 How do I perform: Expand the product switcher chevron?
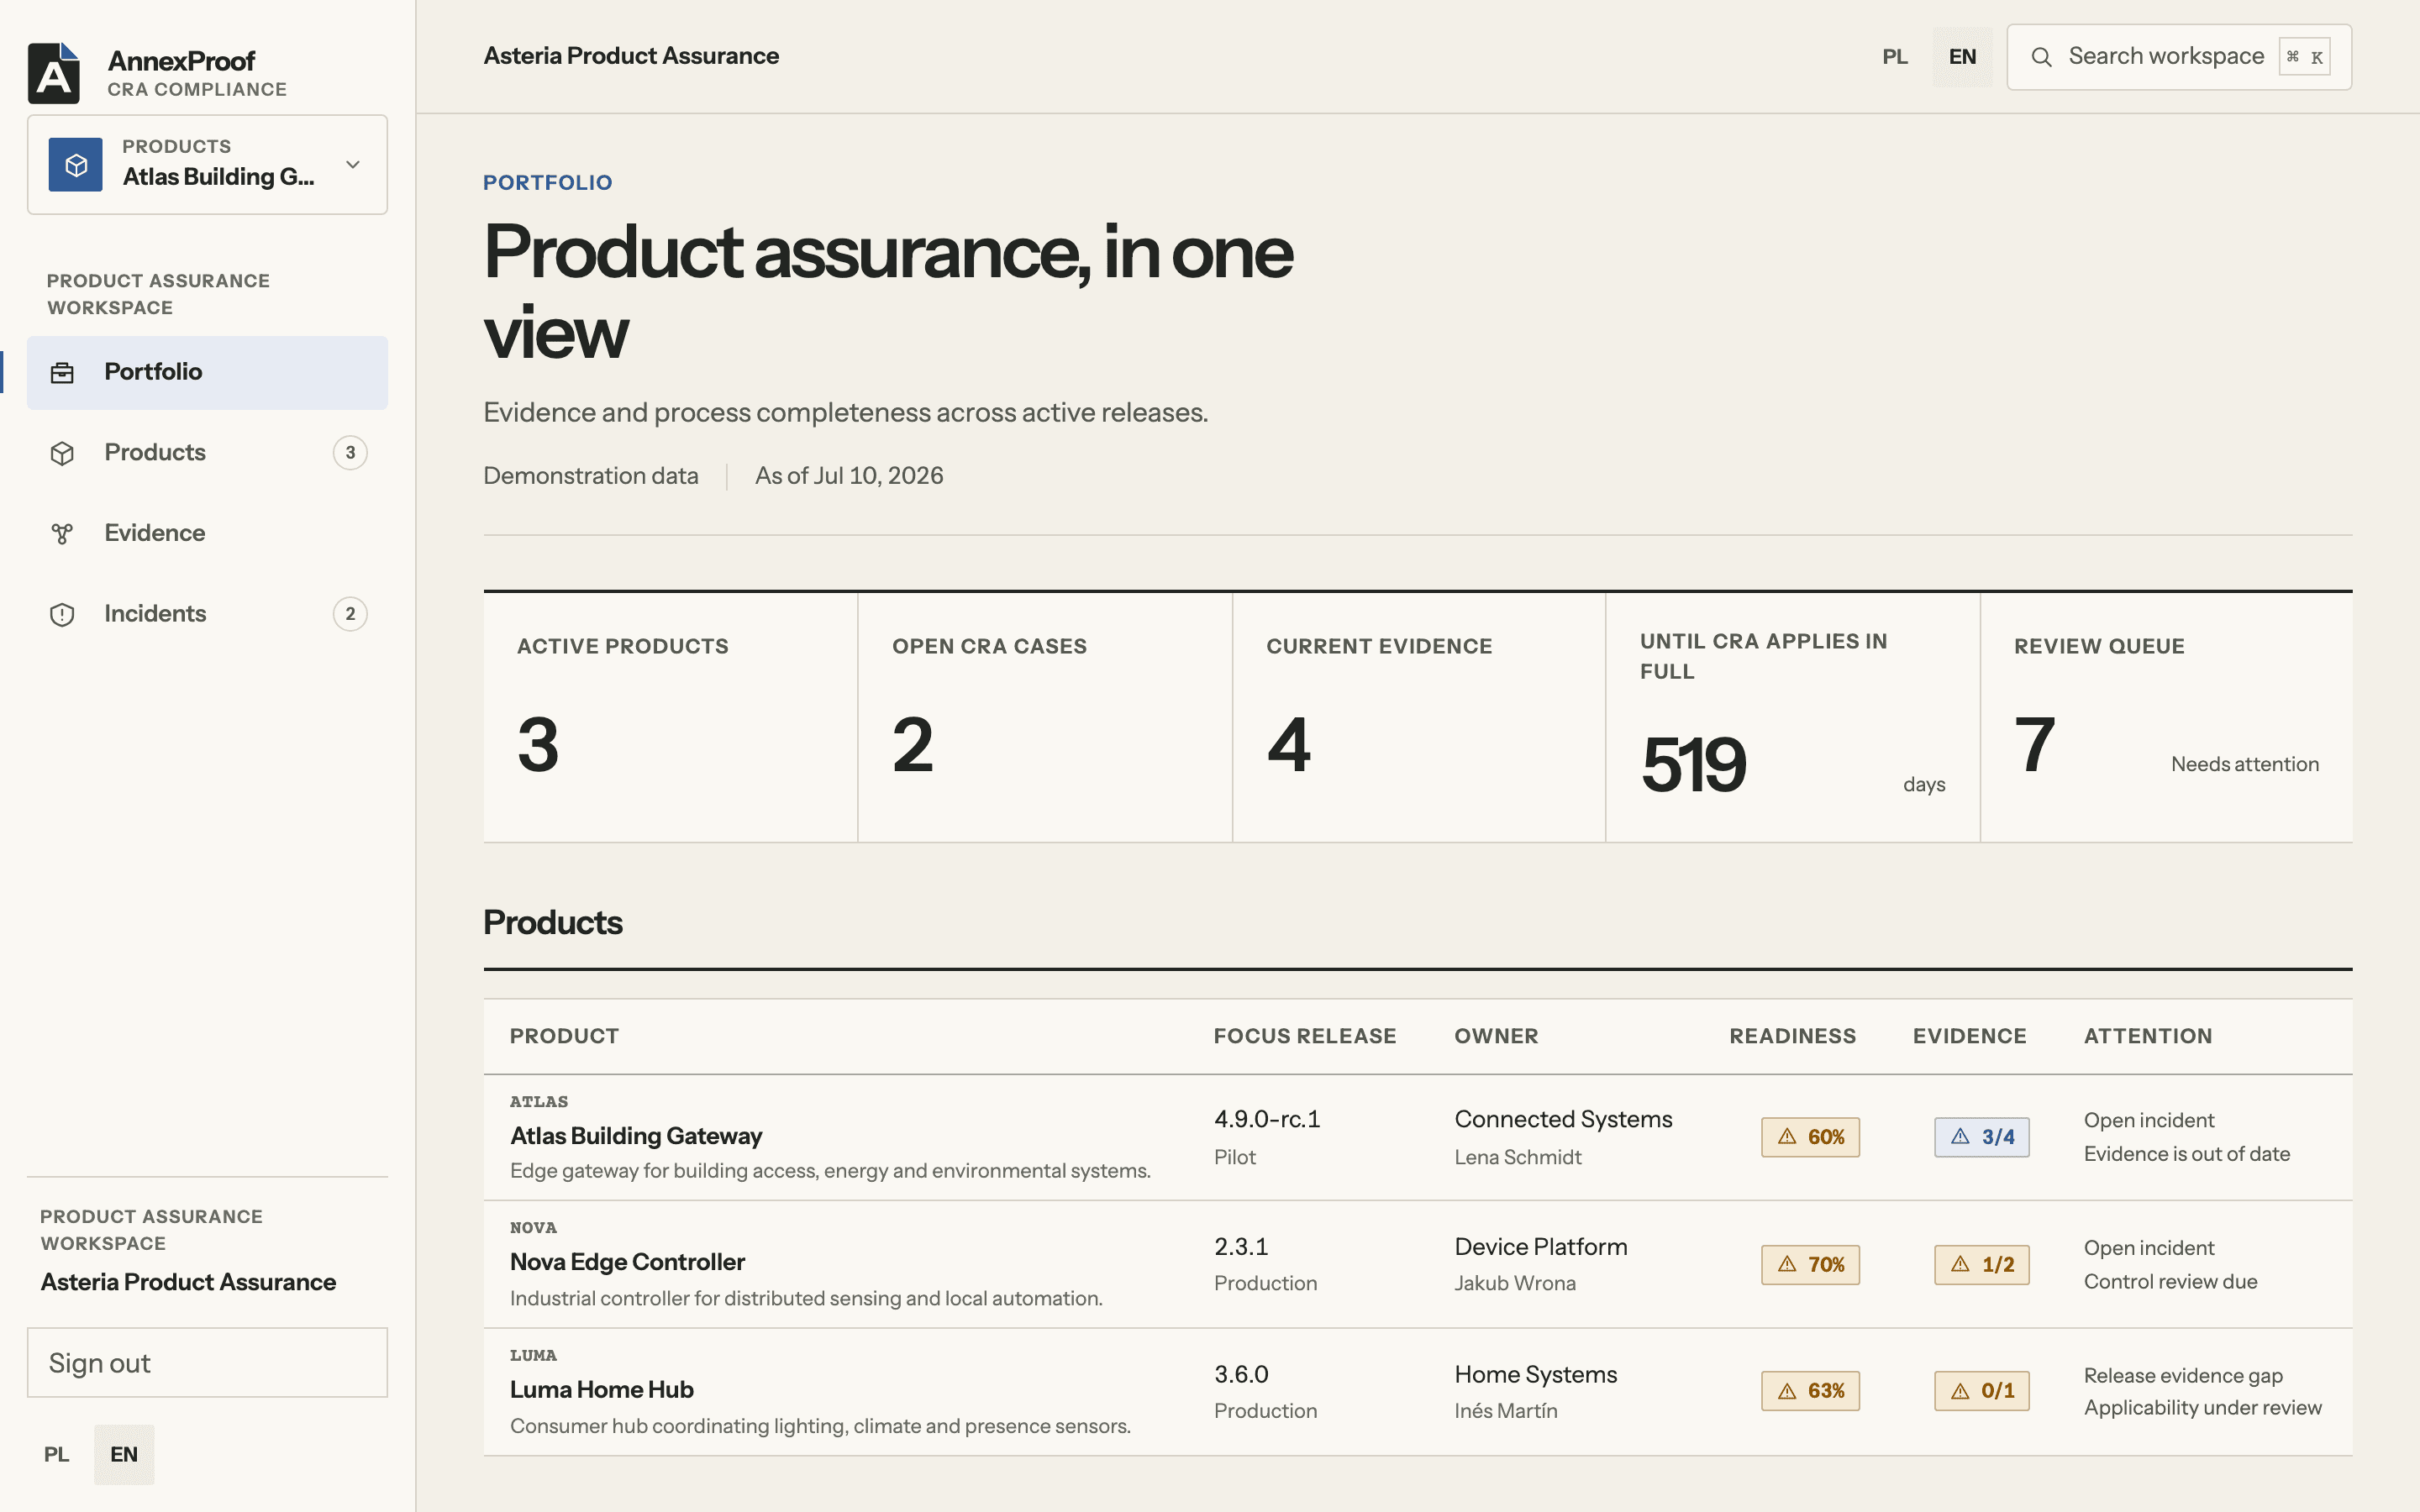click(352, 165)
